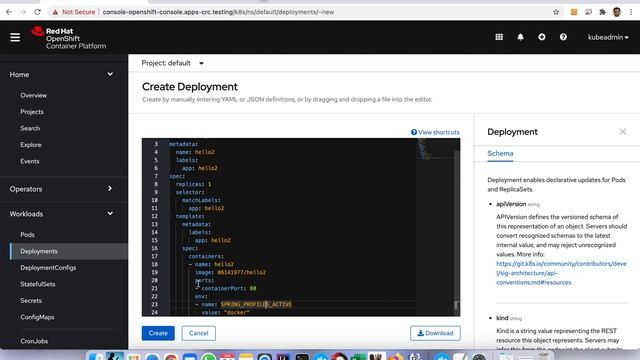
Task: Open Secrets in the sidebar
Action: pyautogui.click(x=31, y=301)
